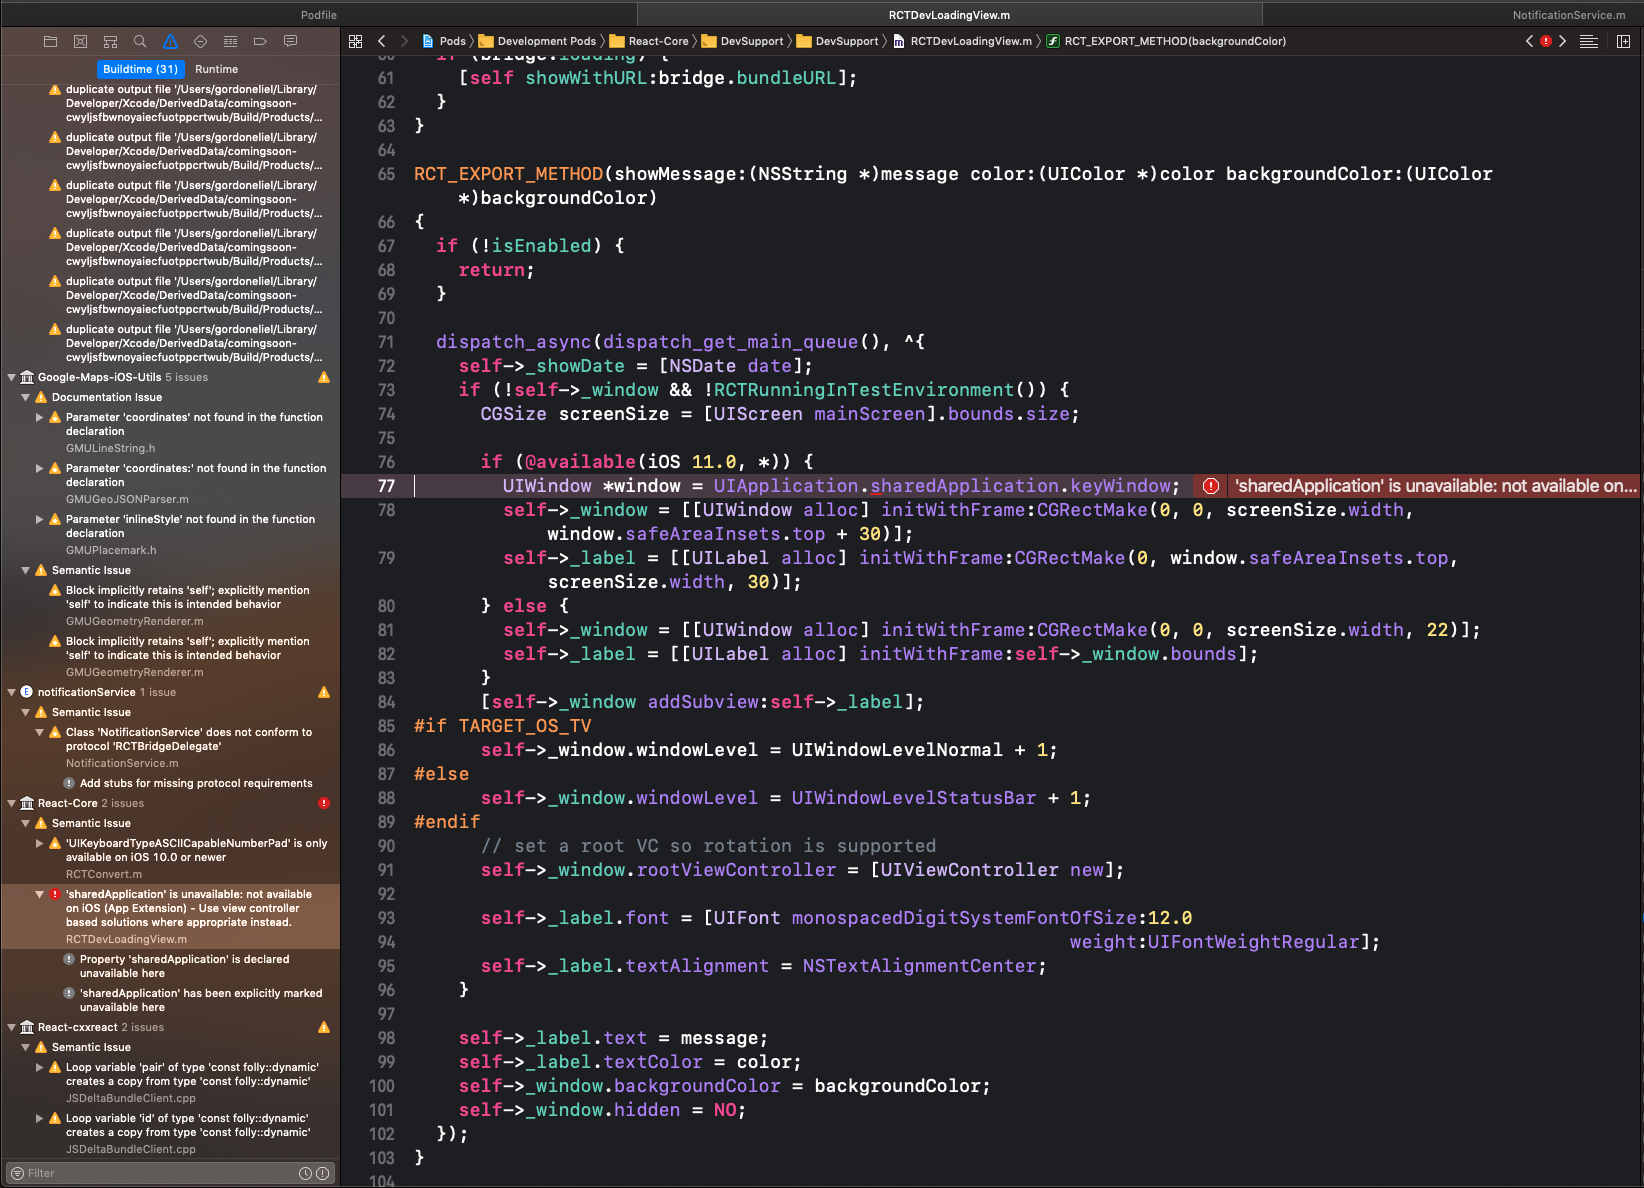Click the red error icon on line 77
The height and width of the screenshot is (1188, 1644).
click(x=1211, y=486)
